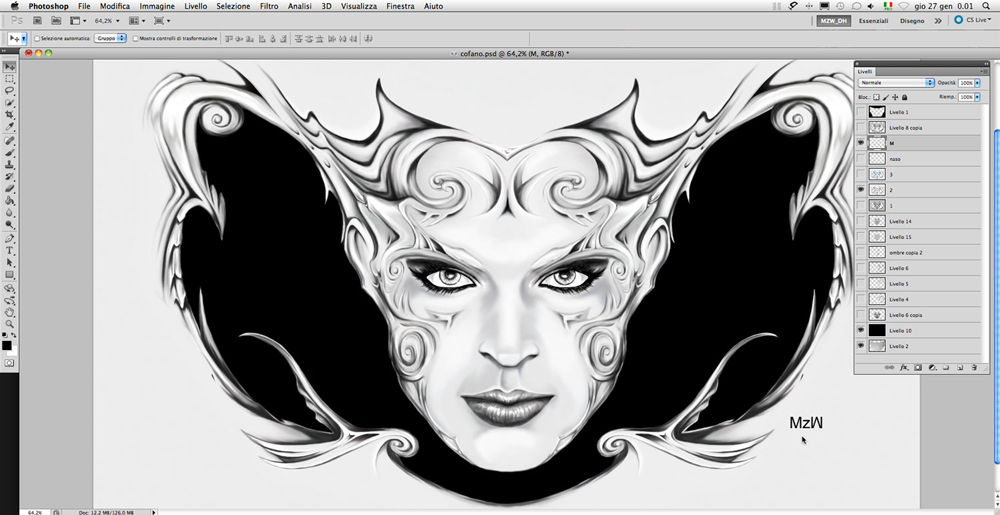Add layer style with fx icon

(x=903, y=367)
